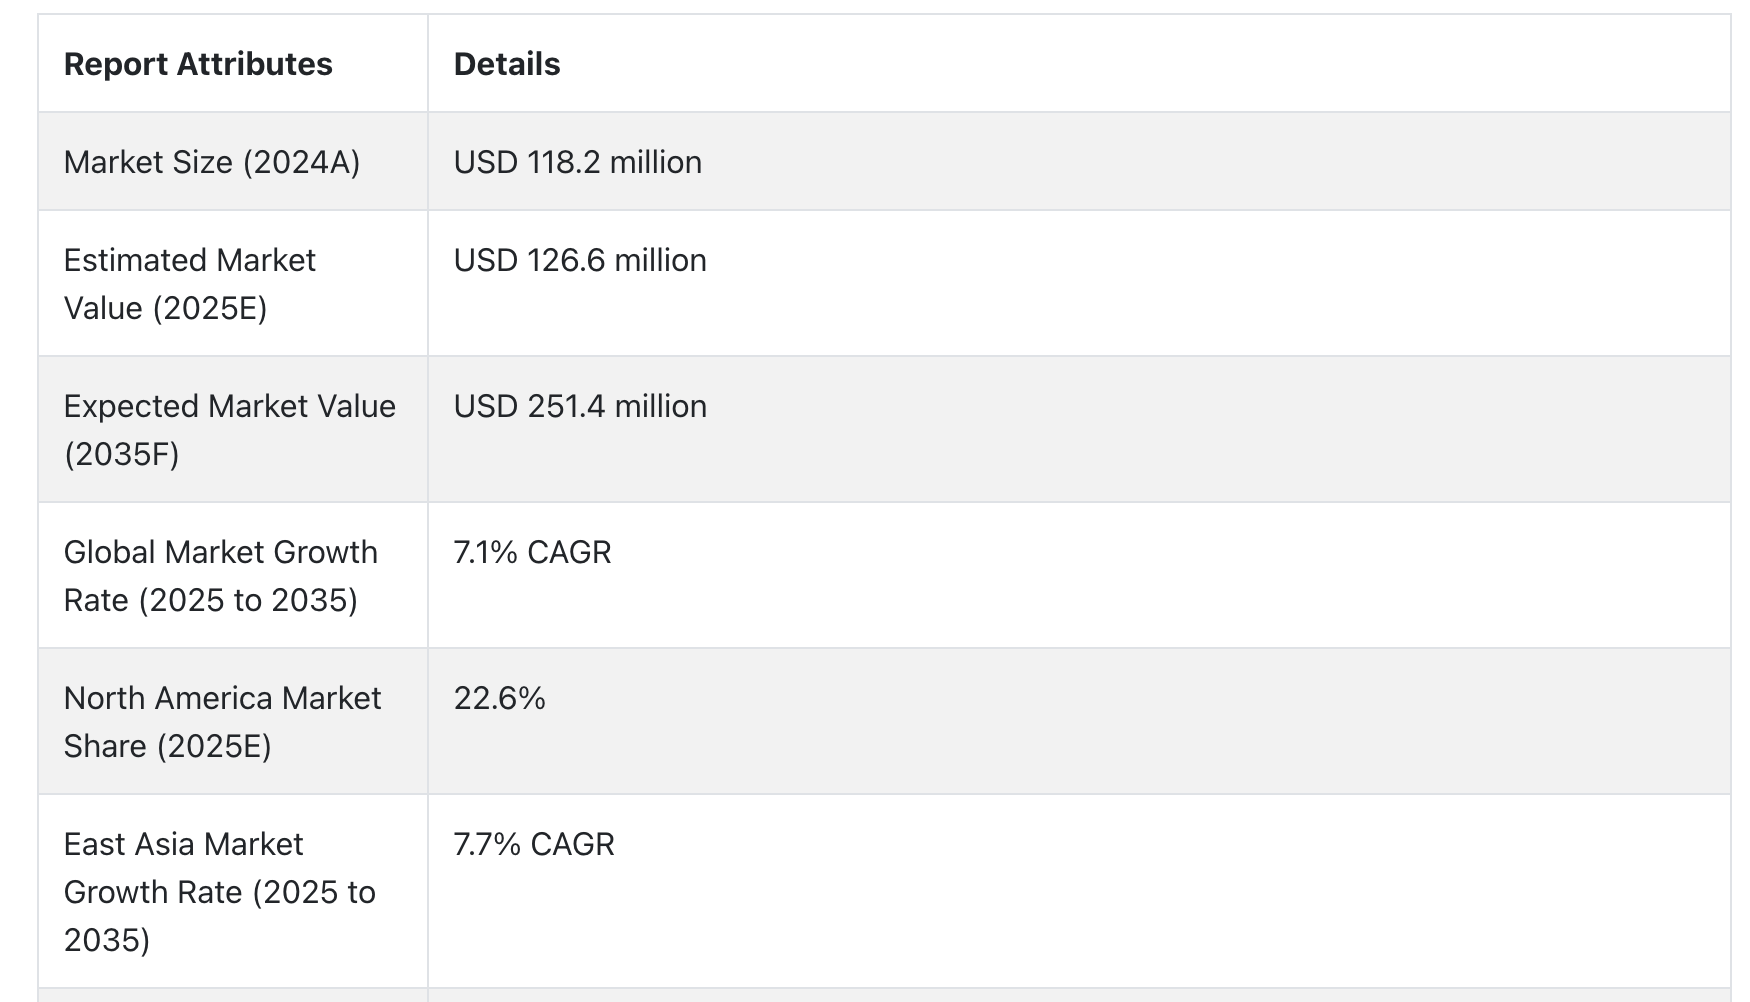
Task: Click the Details column header
Action: (x=507, y=64)
